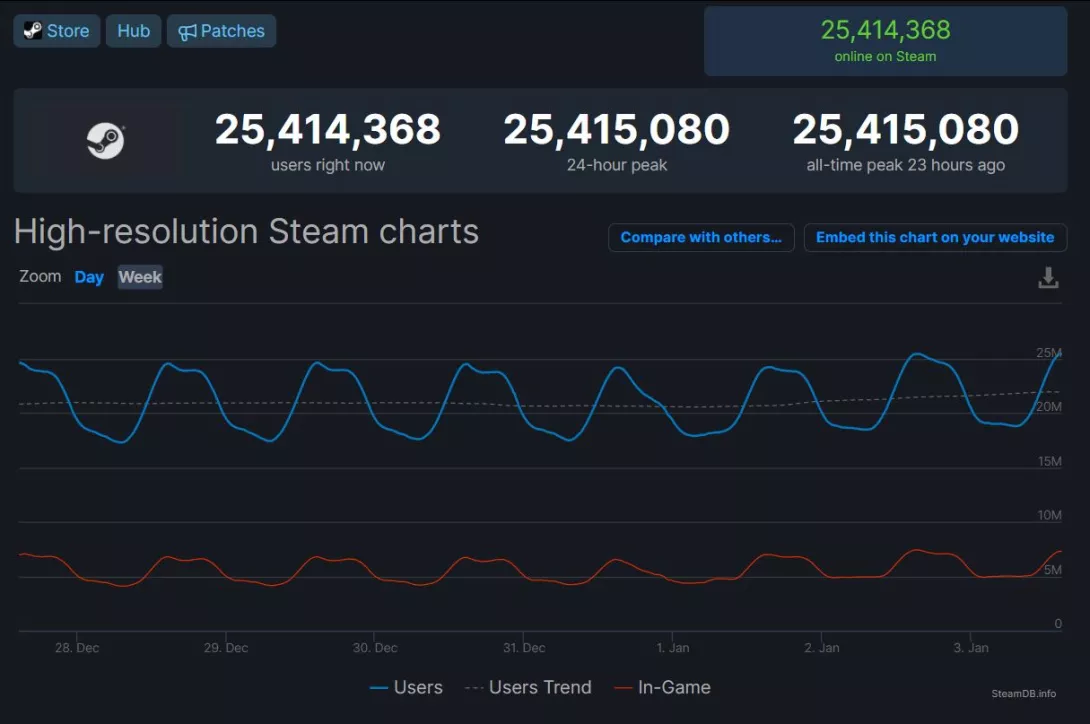Click the 3. Jan axis label
Screen dimensions: 1090x724
[x=970, y=648]
